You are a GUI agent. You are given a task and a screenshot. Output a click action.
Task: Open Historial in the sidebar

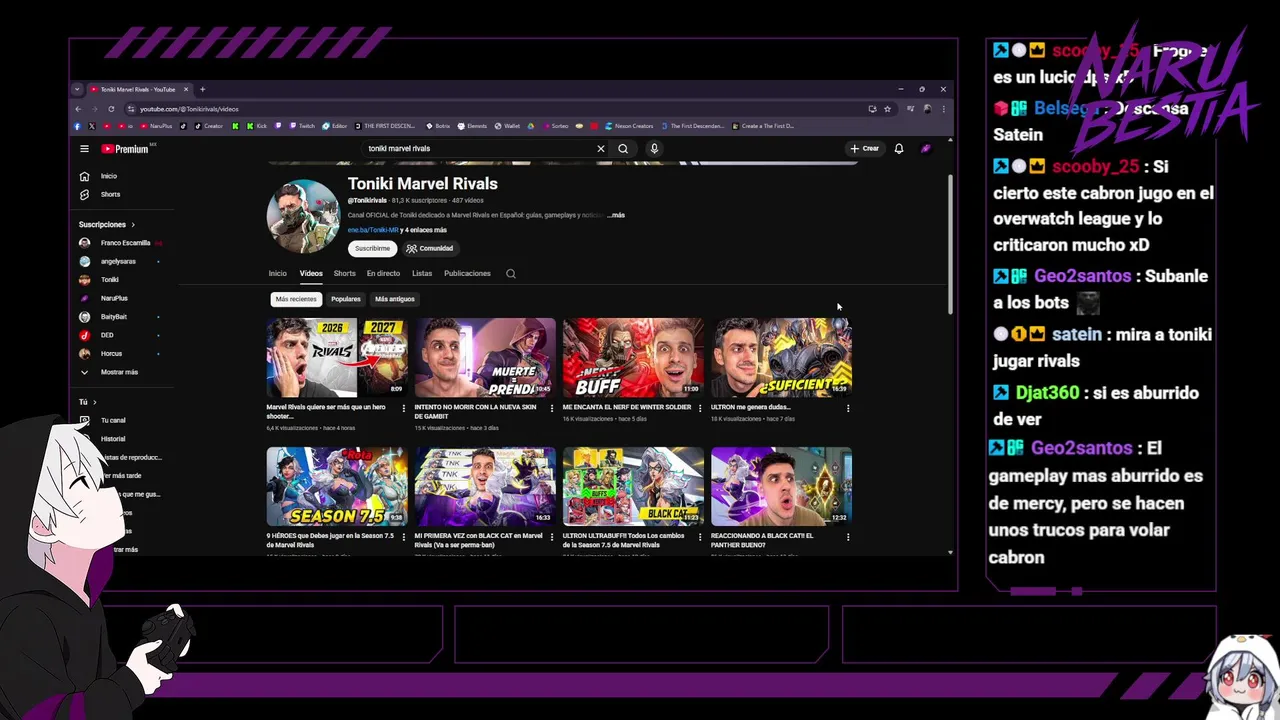point(112,438)
